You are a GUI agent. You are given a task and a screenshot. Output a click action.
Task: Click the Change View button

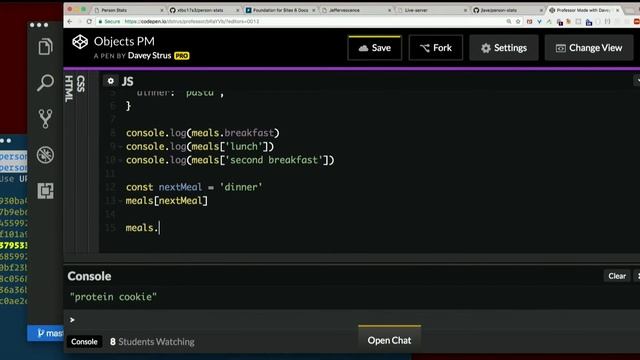[589, 48]
